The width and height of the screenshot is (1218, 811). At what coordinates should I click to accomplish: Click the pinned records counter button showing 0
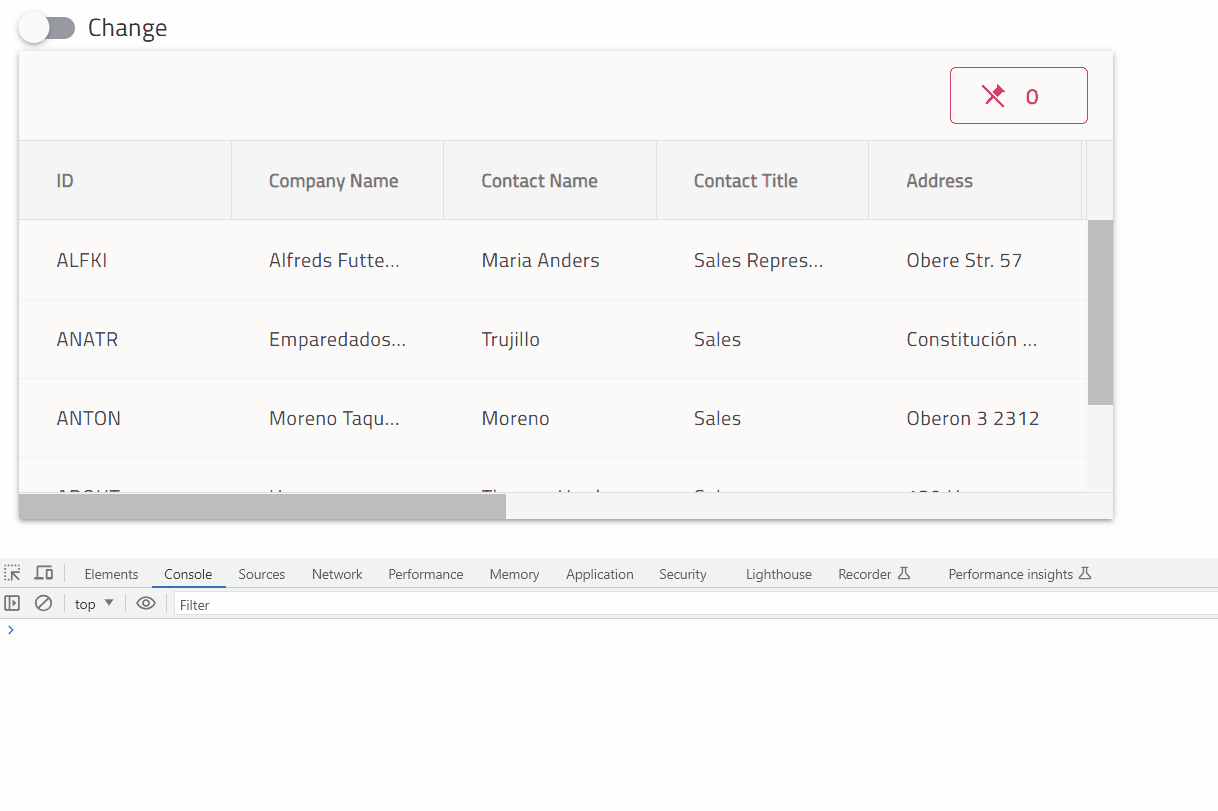[1018, 95]
